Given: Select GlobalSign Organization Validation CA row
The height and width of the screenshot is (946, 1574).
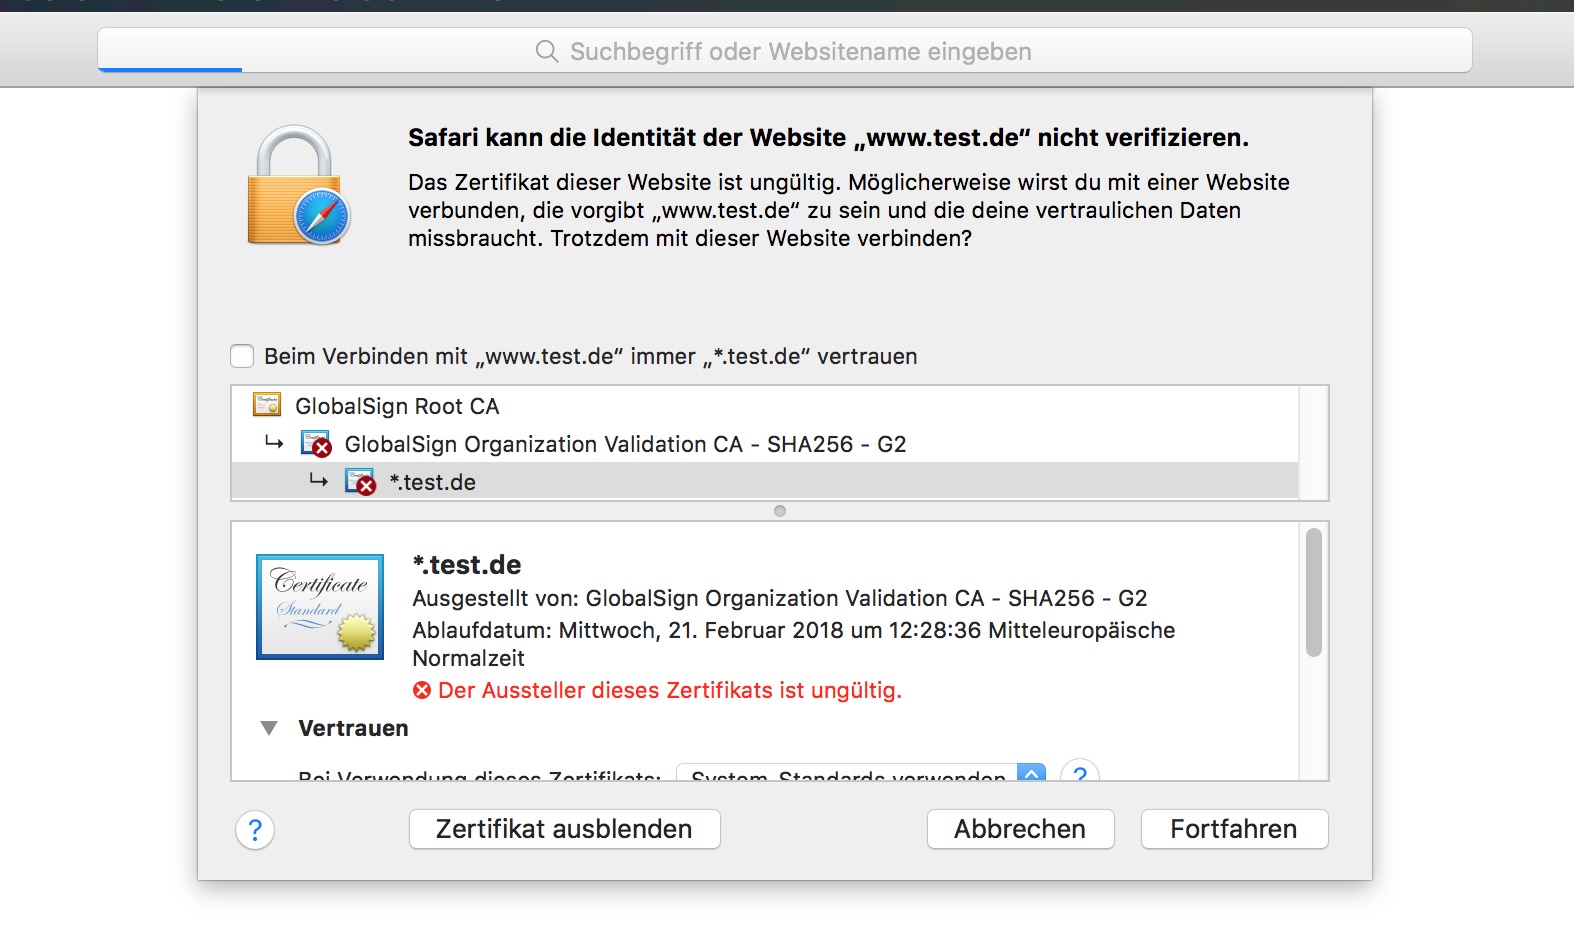Looking at the screenshot, I should (x=765, y=444).
